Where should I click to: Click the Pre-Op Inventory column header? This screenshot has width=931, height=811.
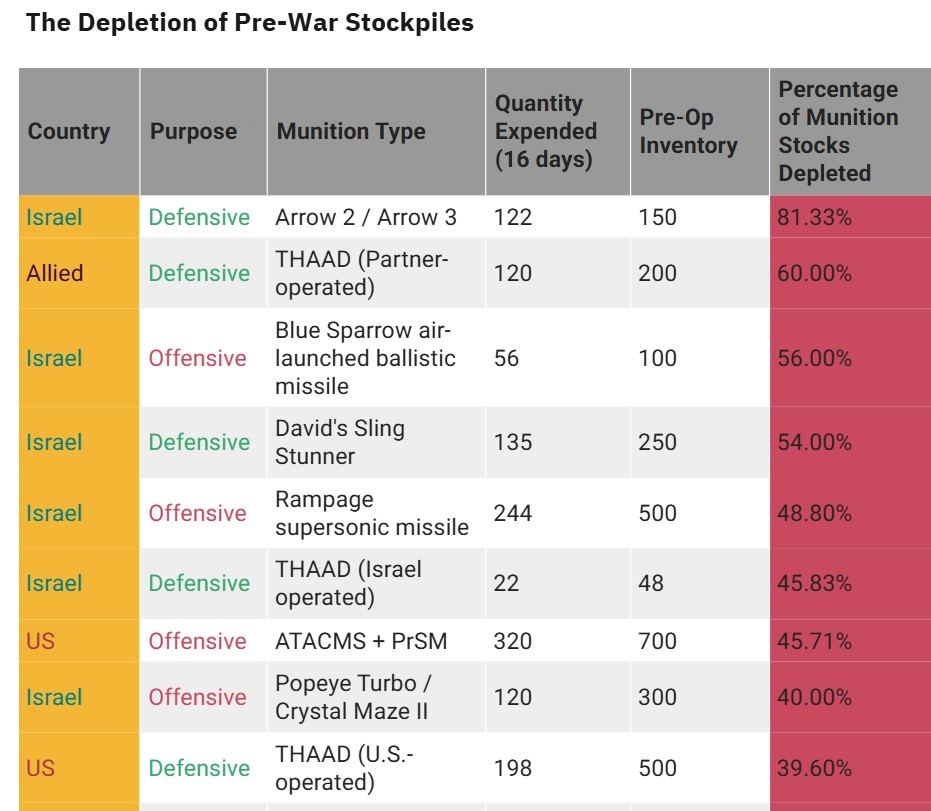[x=689, y=131]
